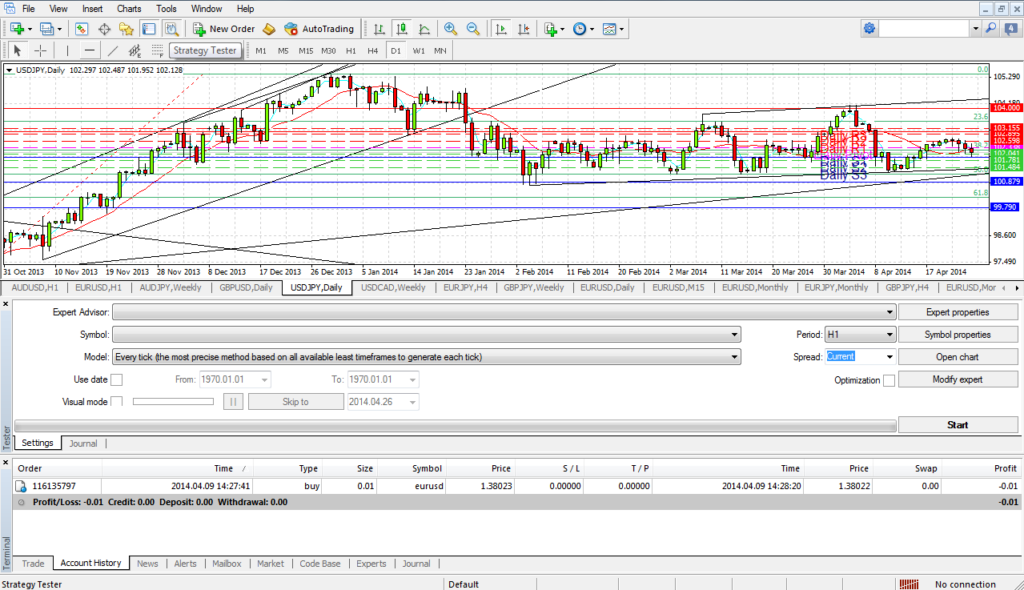1024x590 pixels.
Task: Click the Skip to button
Action: coord(295,402)
